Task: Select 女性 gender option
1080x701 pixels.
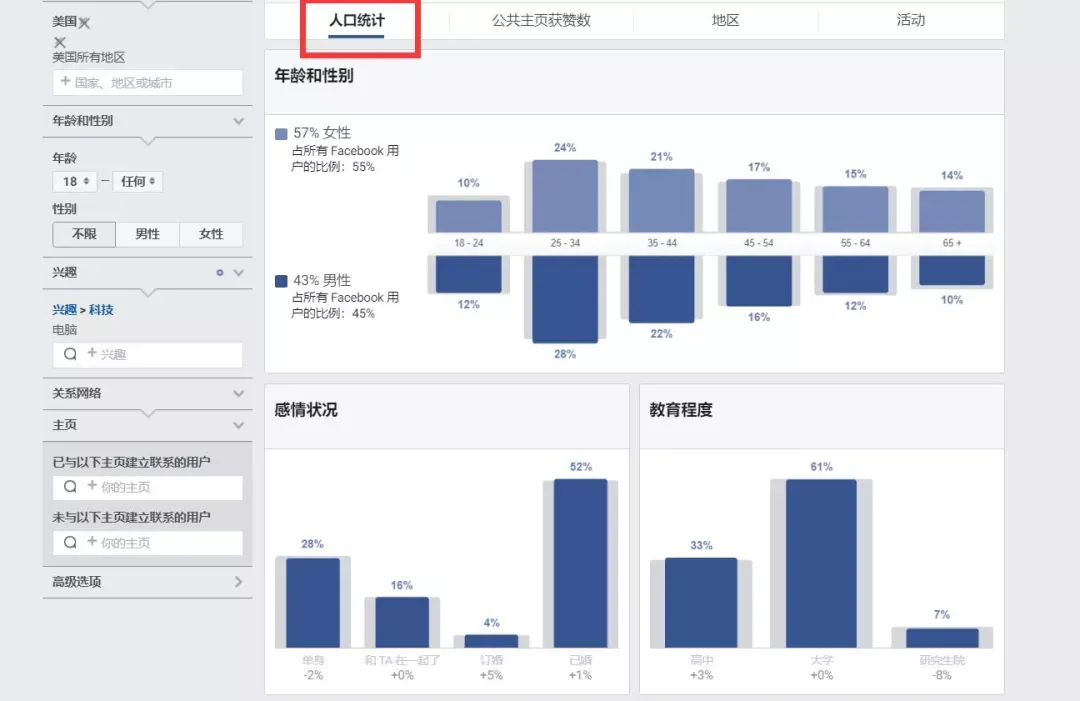Action: click(x=211, y=234)
